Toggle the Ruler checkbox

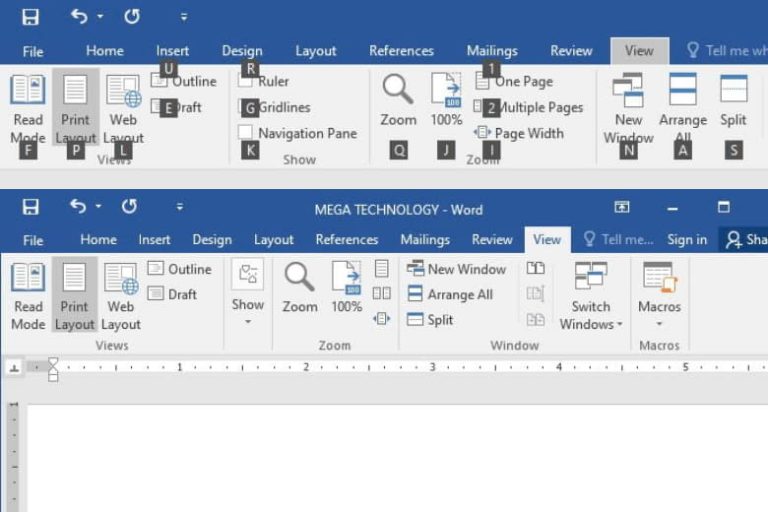tap(246, 82)
